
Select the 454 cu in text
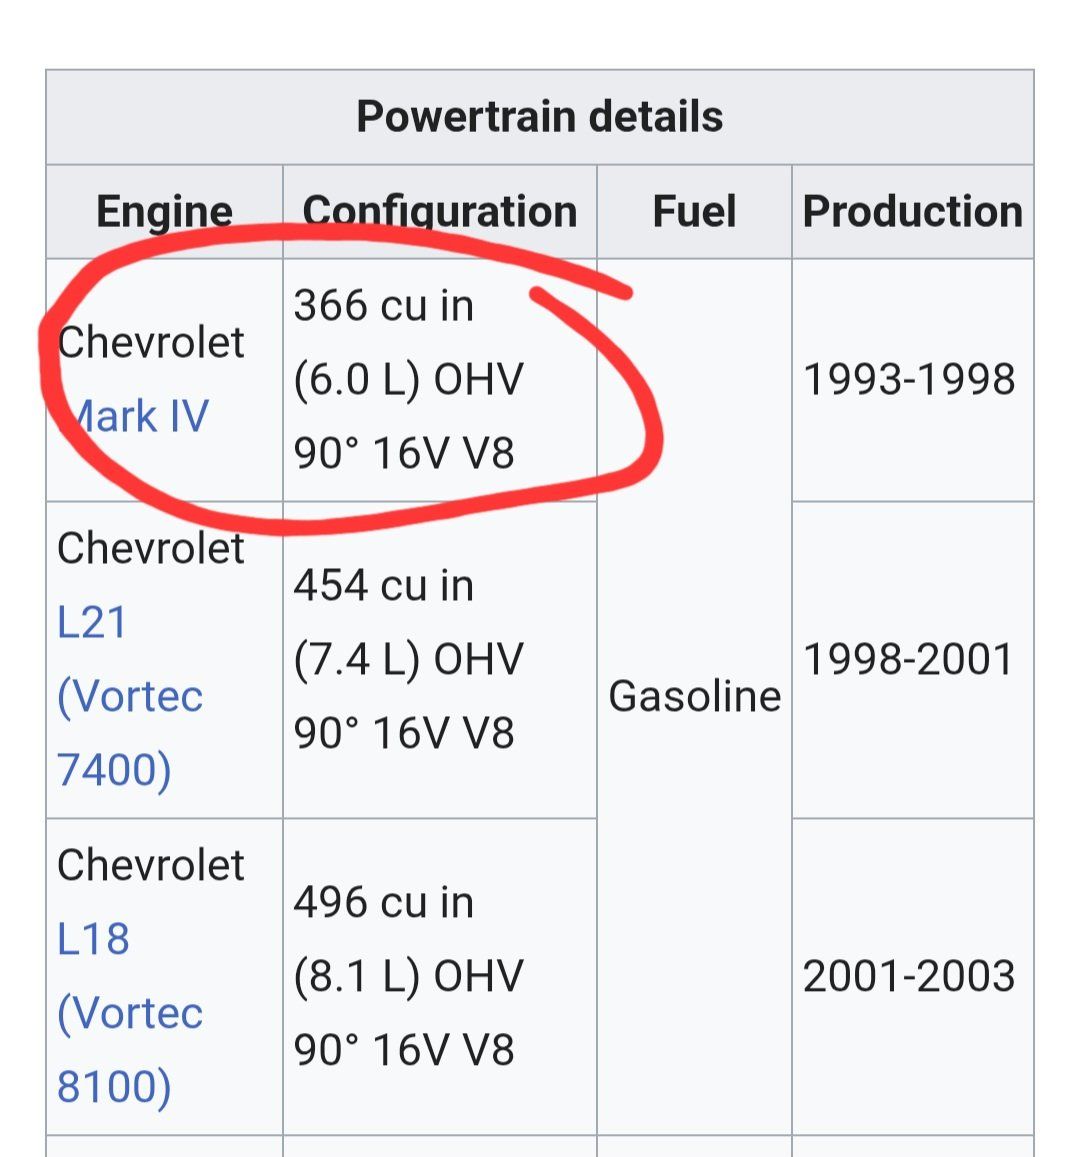point(383,585)
